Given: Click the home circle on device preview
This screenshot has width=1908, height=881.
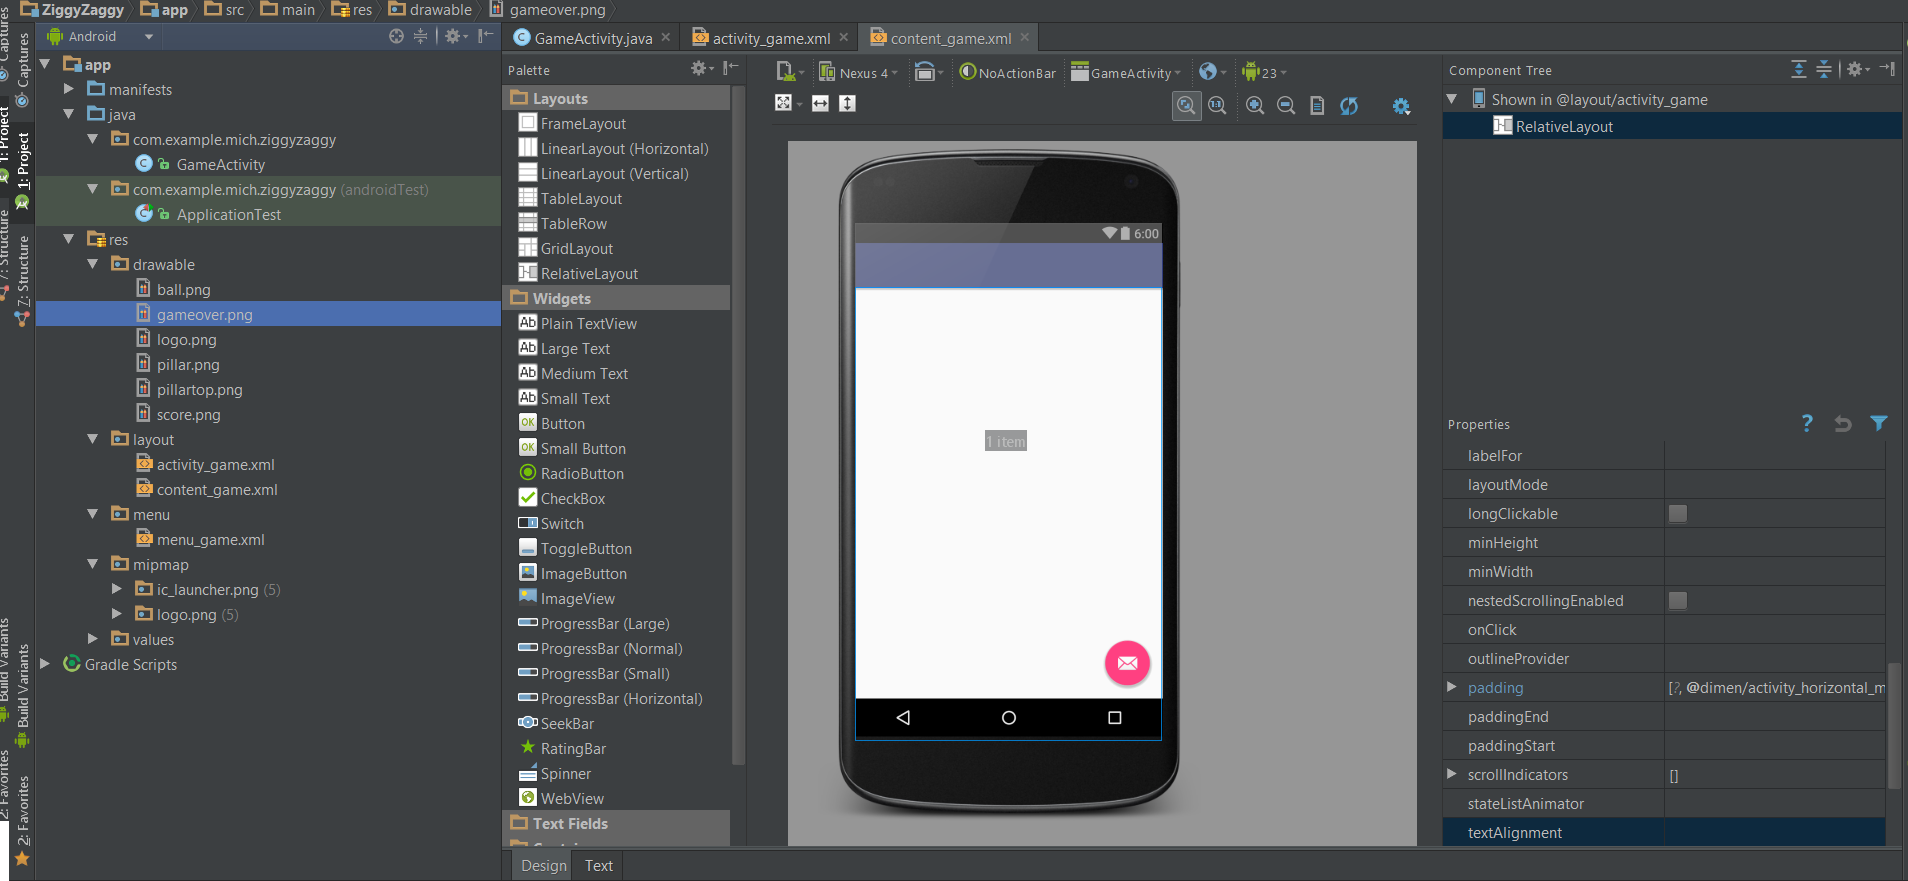Looking at the screenshot, I should point(1008,718).
